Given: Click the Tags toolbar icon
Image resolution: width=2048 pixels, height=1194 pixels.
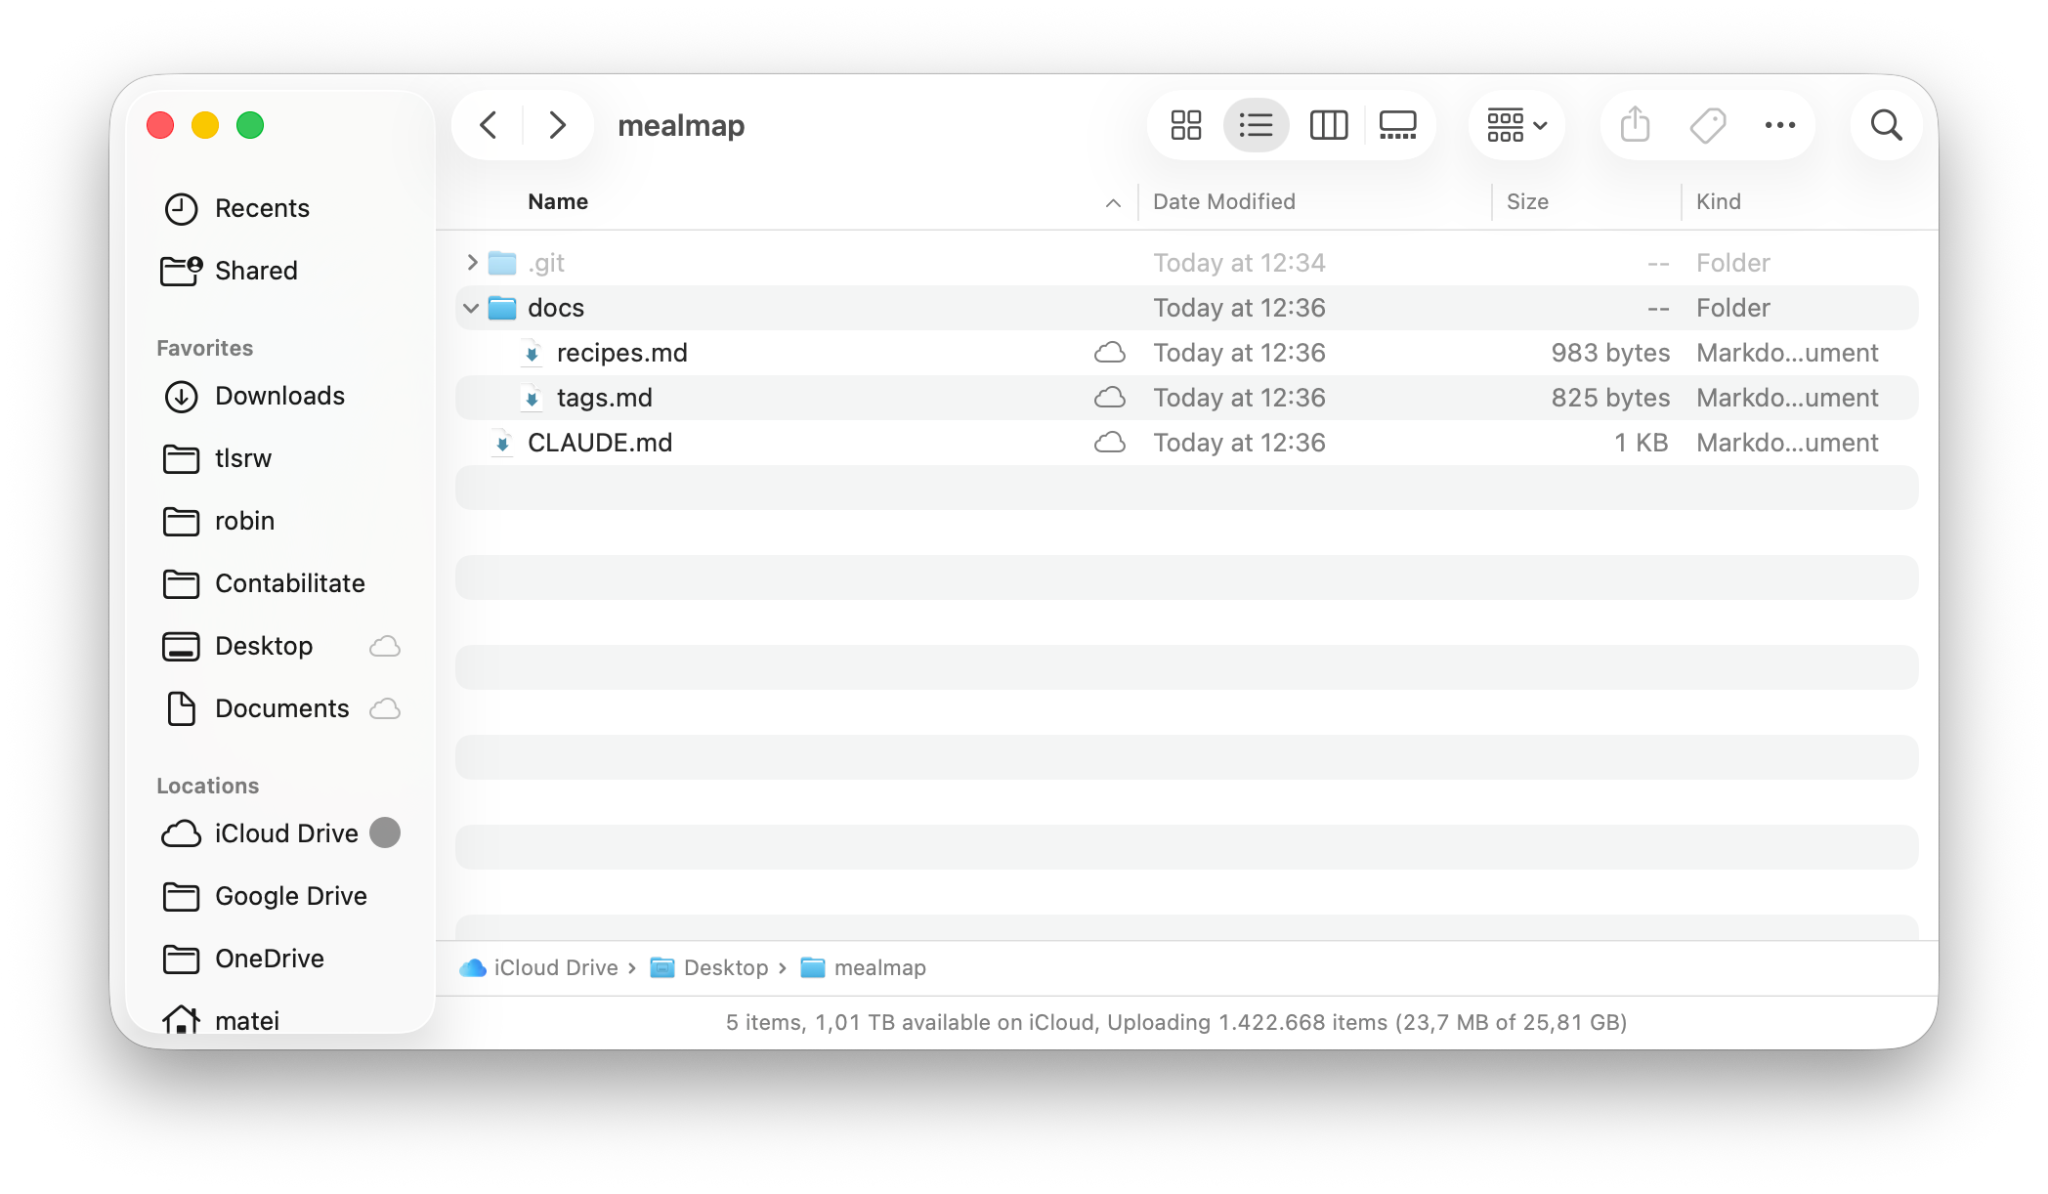Looking at the screenshot, I should [1708, 125].
